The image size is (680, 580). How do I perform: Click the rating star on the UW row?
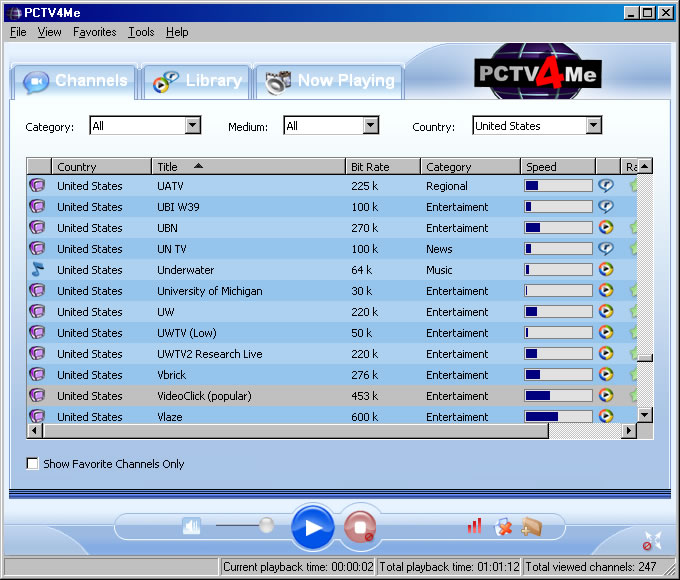pos(633,311)
